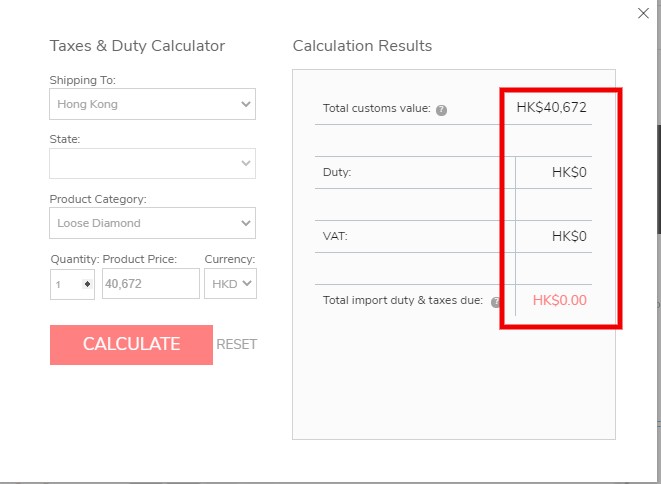The width and height of the screenshot is (661, 484).
Task: Click the Duty HK$0 amount
Action: [569, 172]
